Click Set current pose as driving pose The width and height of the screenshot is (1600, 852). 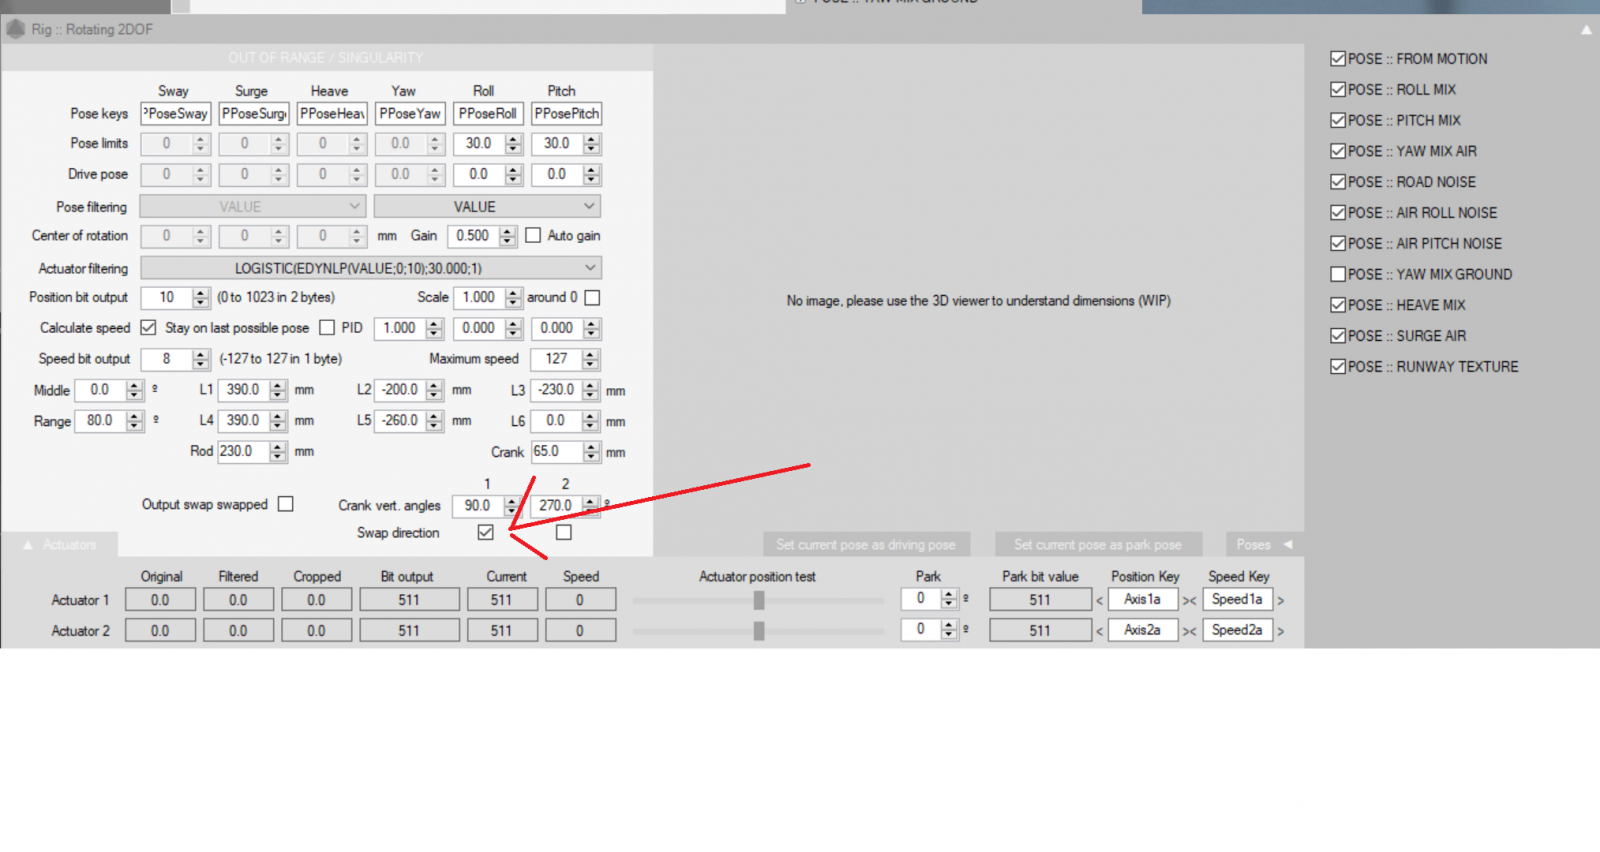coord(866,544)
